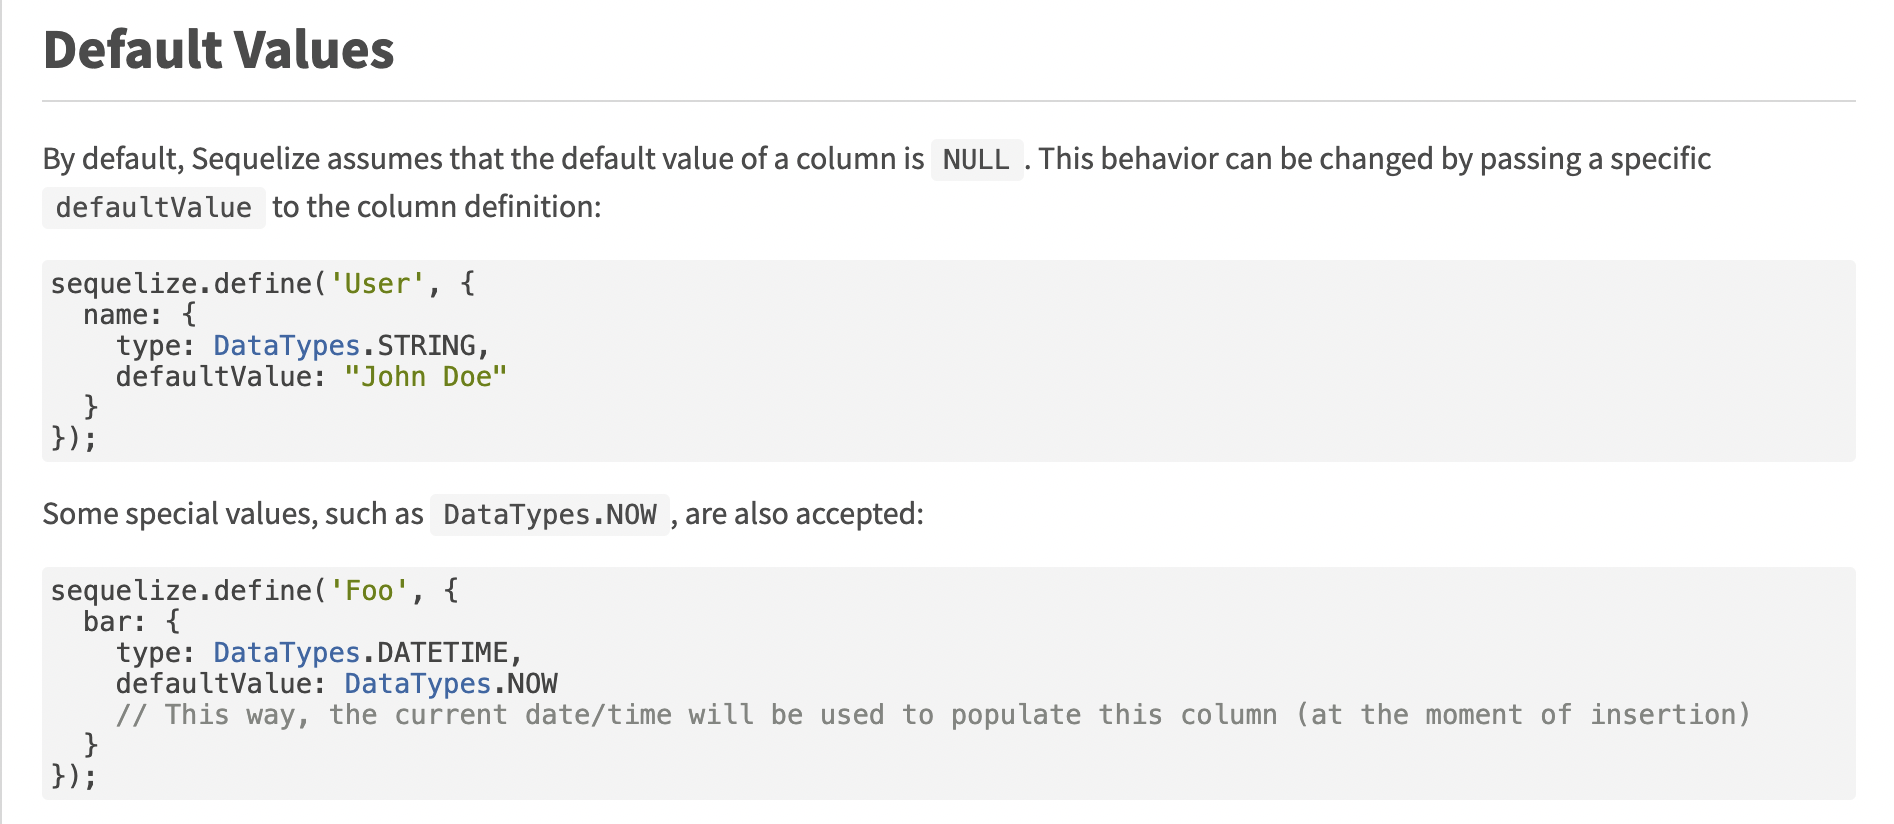
Task: Click the 'User' string in first code block
Action: [377, 284]
